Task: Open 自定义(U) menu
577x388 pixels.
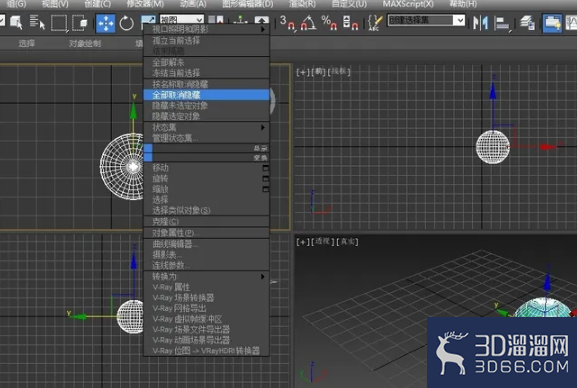Action: (x=349, y=4)
